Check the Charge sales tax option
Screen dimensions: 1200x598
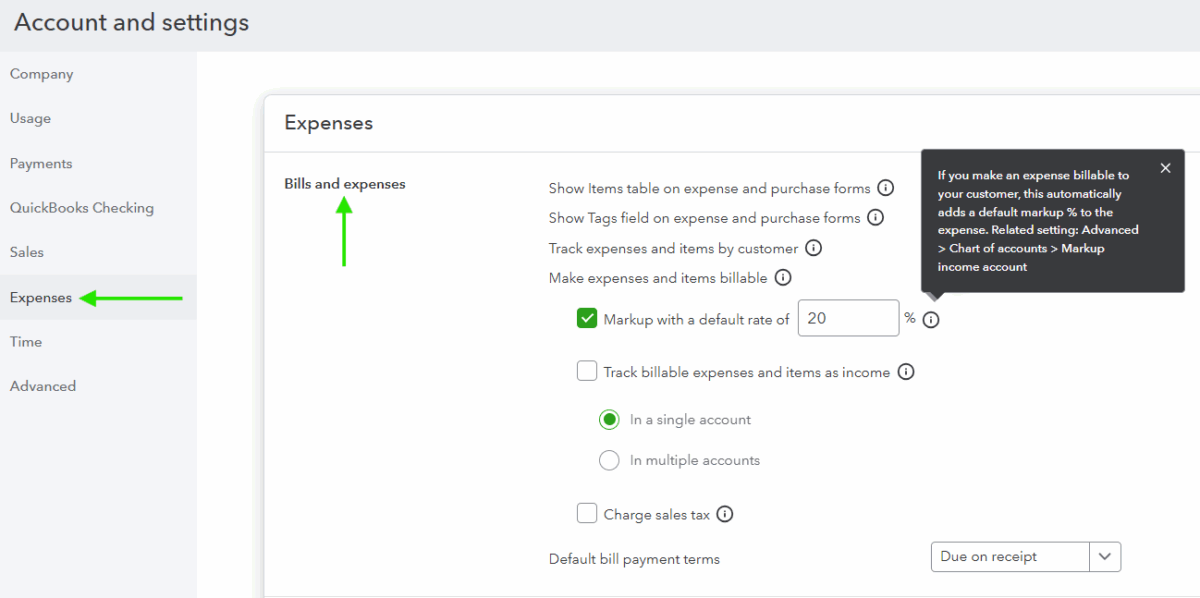click(587, 513)
